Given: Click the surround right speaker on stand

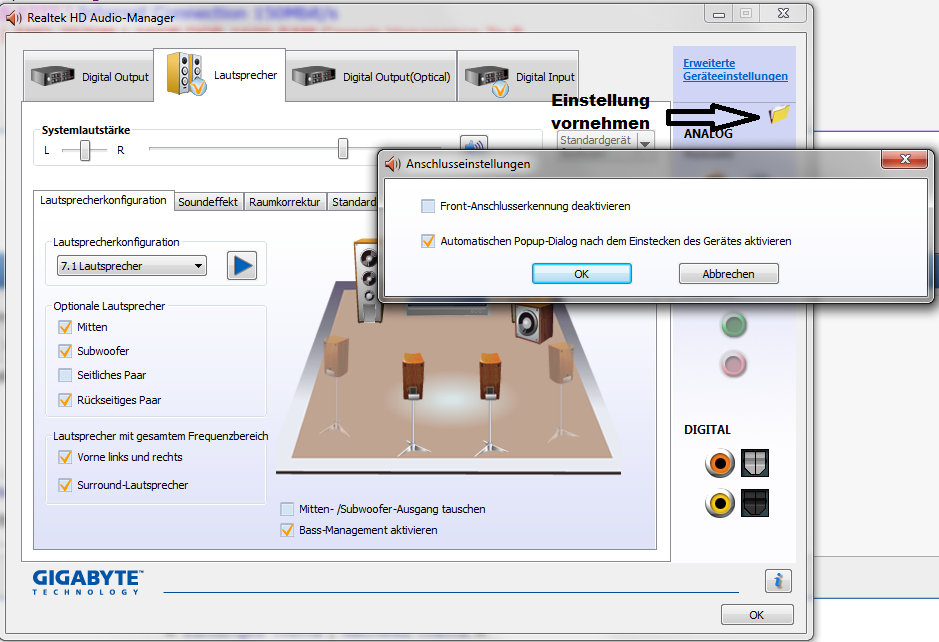Looking at the screenshot, I should point(561,390).
